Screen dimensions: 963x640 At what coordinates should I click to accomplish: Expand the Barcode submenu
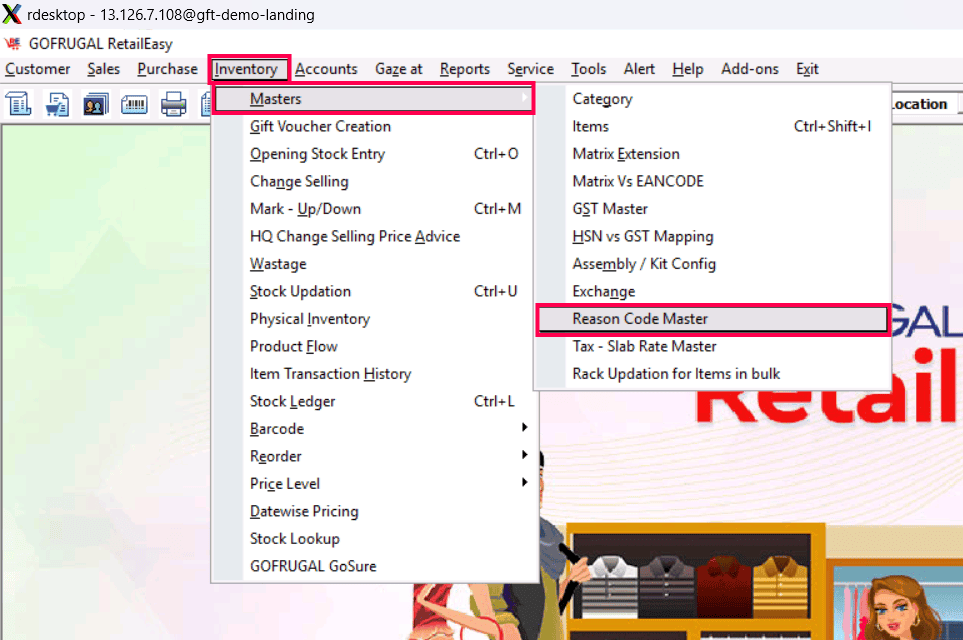[x=374, y=429]
